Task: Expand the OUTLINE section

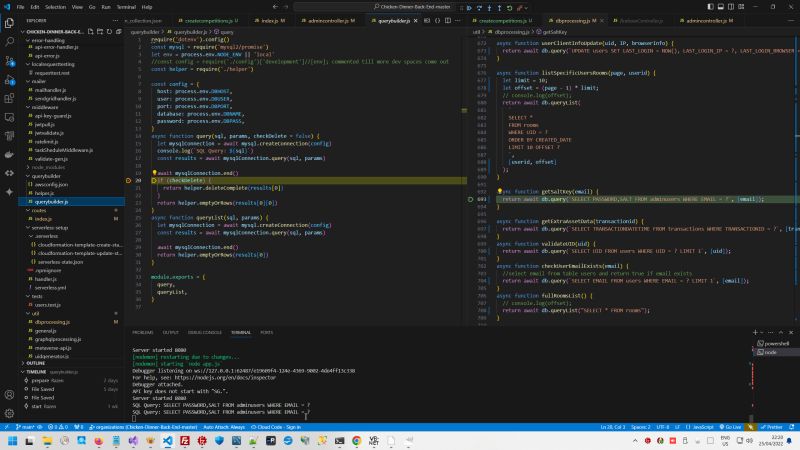Action: 36,363
